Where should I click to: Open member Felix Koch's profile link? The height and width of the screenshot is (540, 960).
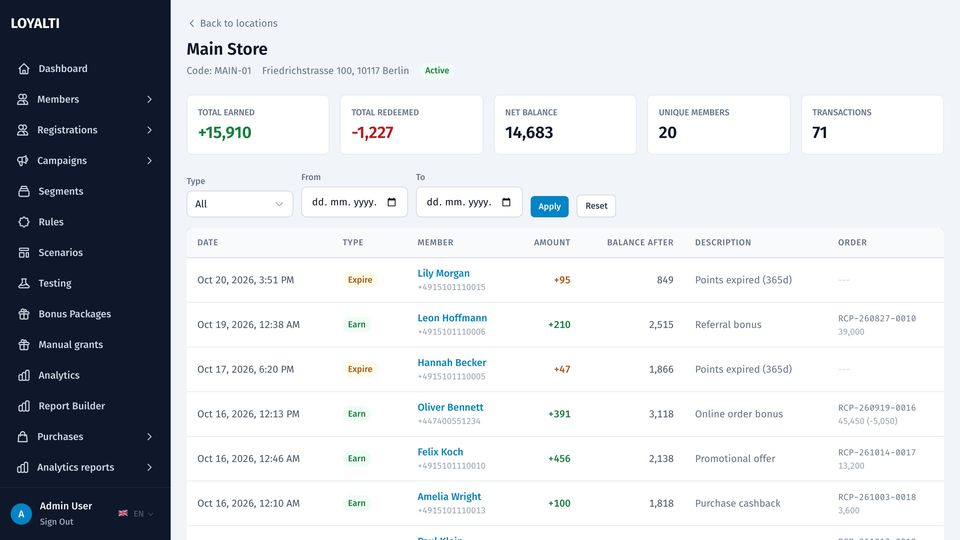[440, 452]
